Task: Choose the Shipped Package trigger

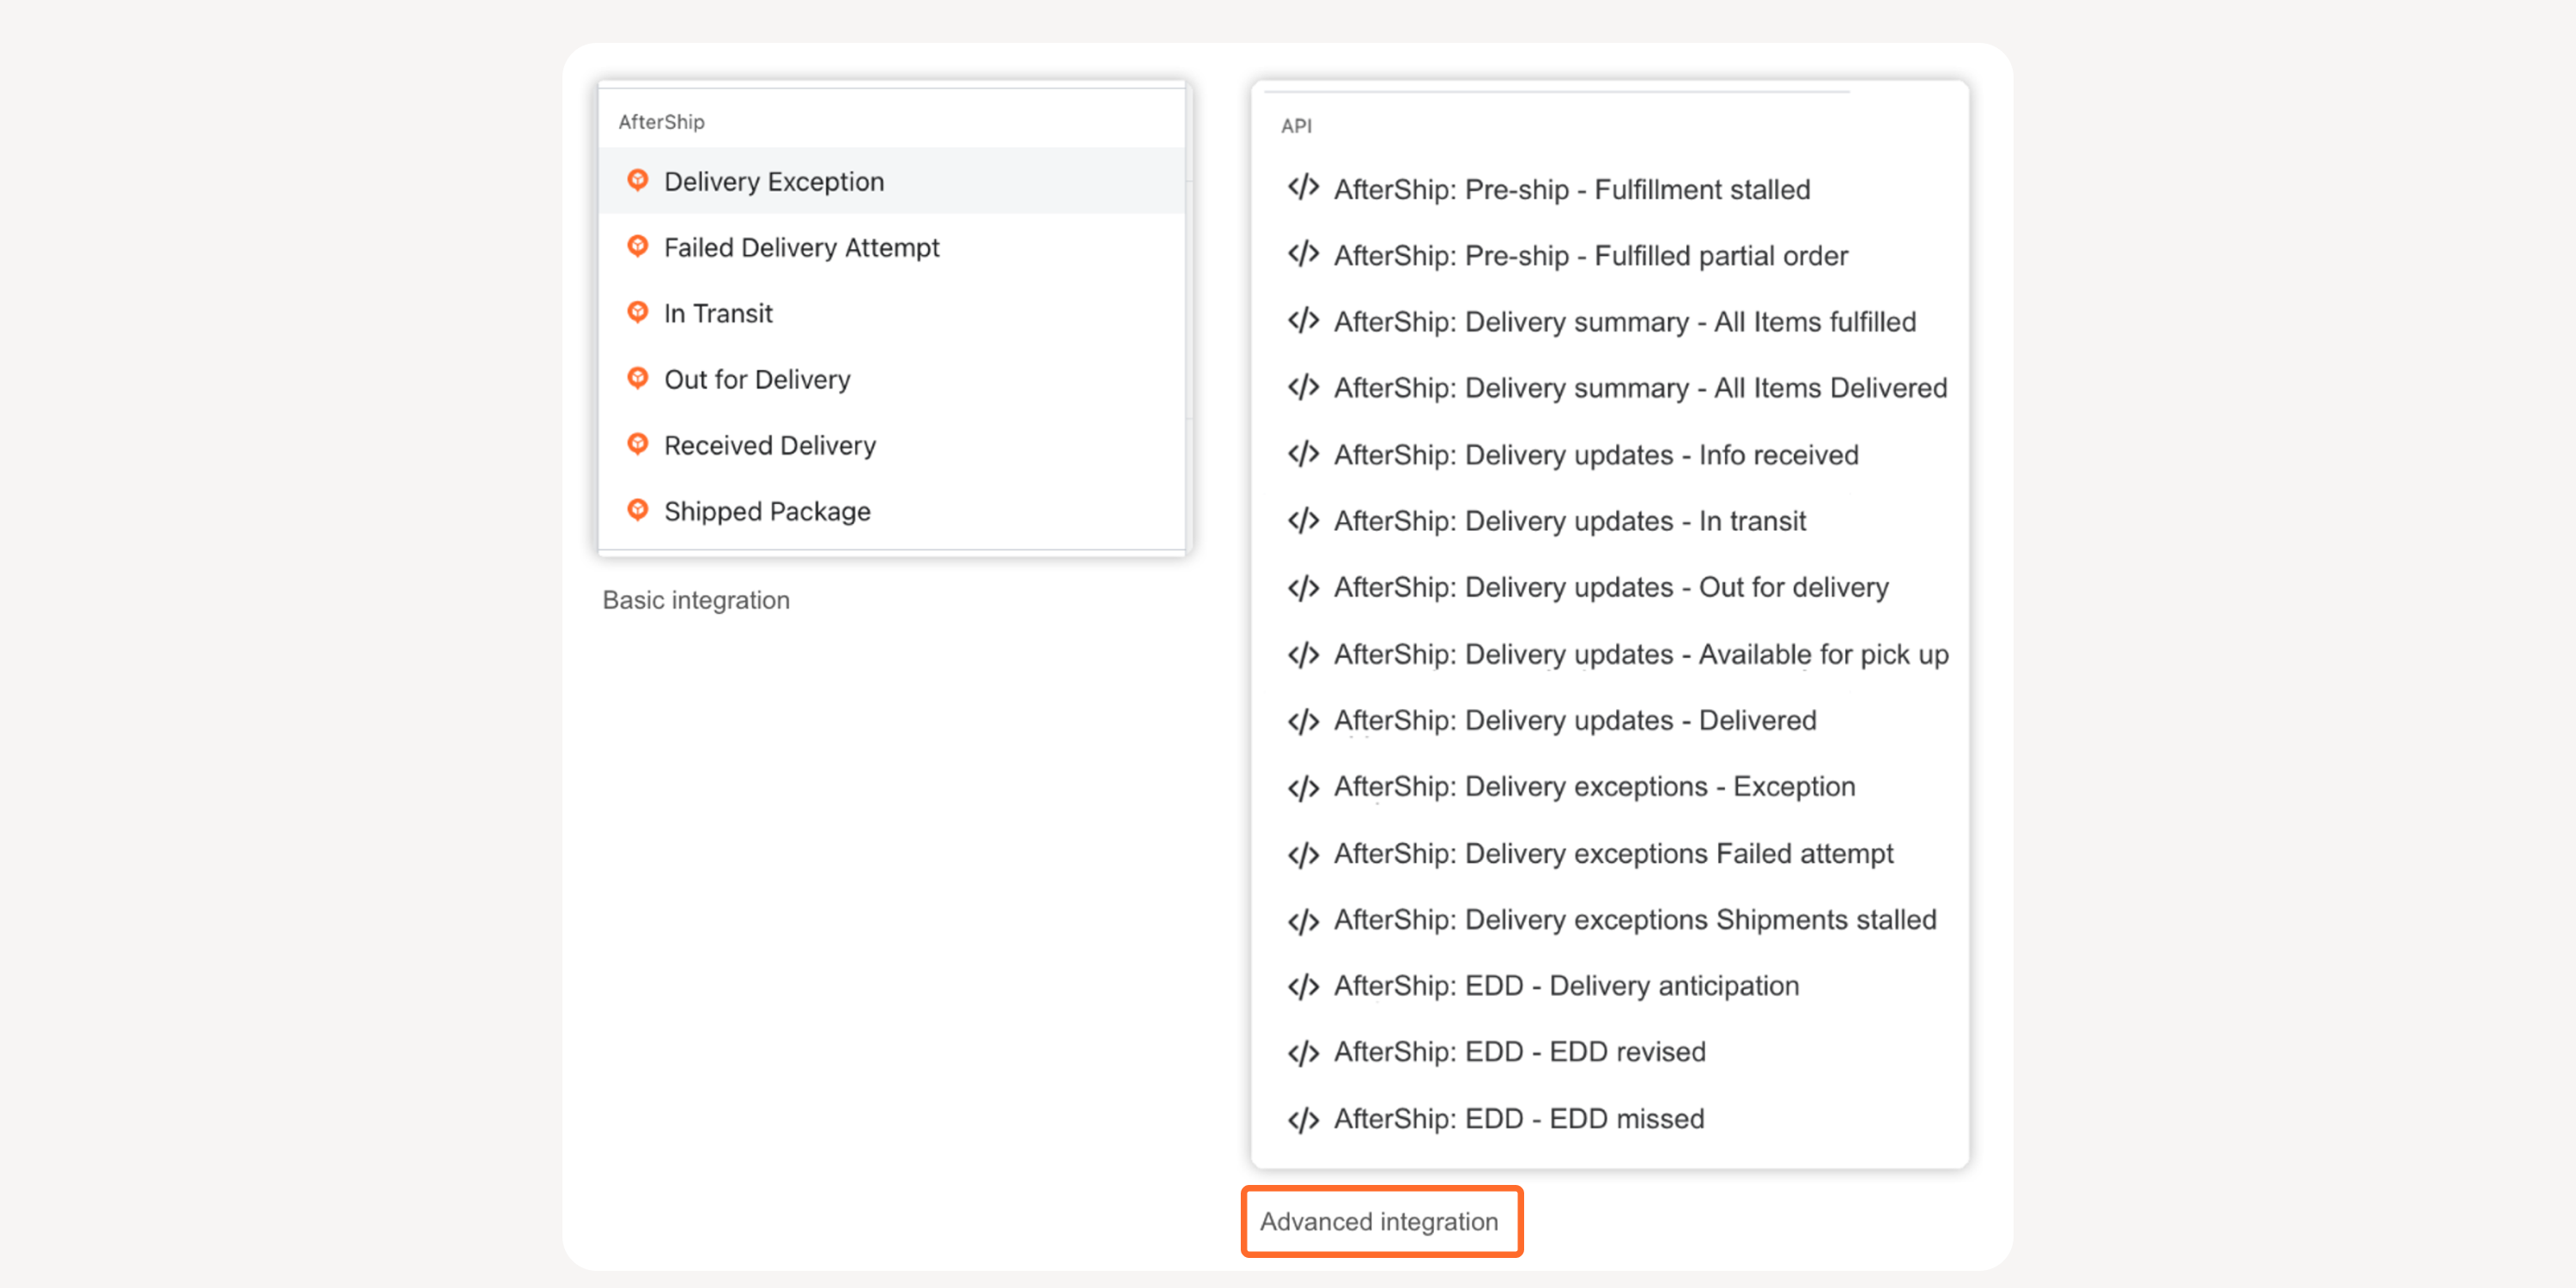Action: [x=891, y=511]
